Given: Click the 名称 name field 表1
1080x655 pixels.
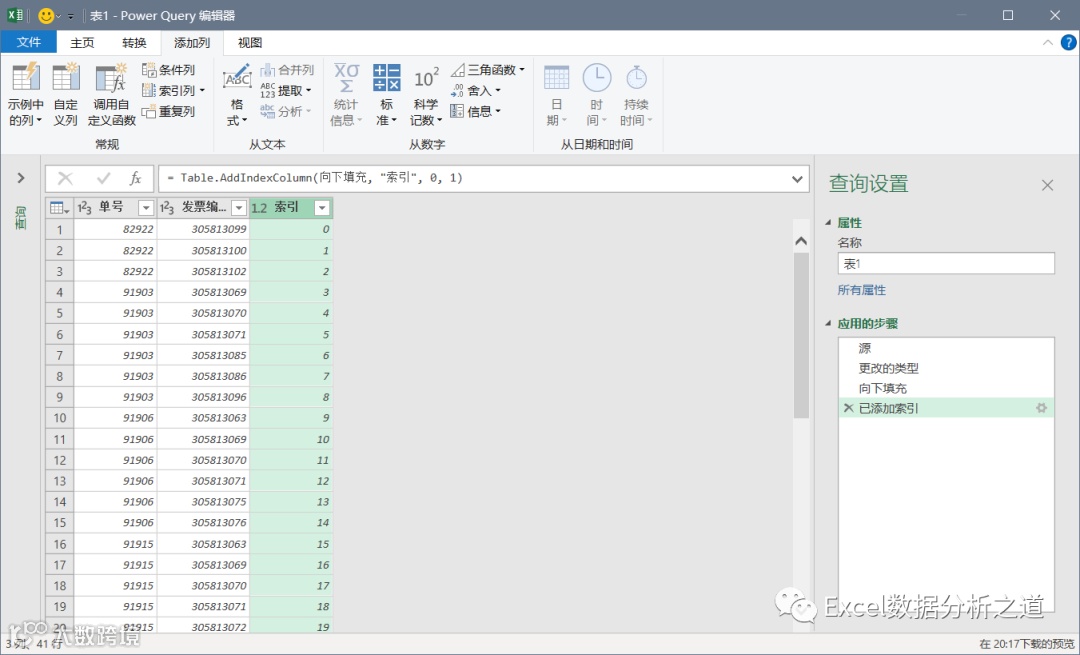Looking at the screenshot, I should (946, 264).
